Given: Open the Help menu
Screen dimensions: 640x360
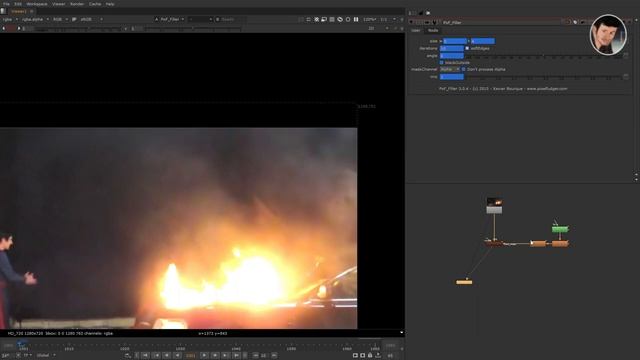Looking at the screenshot, I should tap(110, 4).
